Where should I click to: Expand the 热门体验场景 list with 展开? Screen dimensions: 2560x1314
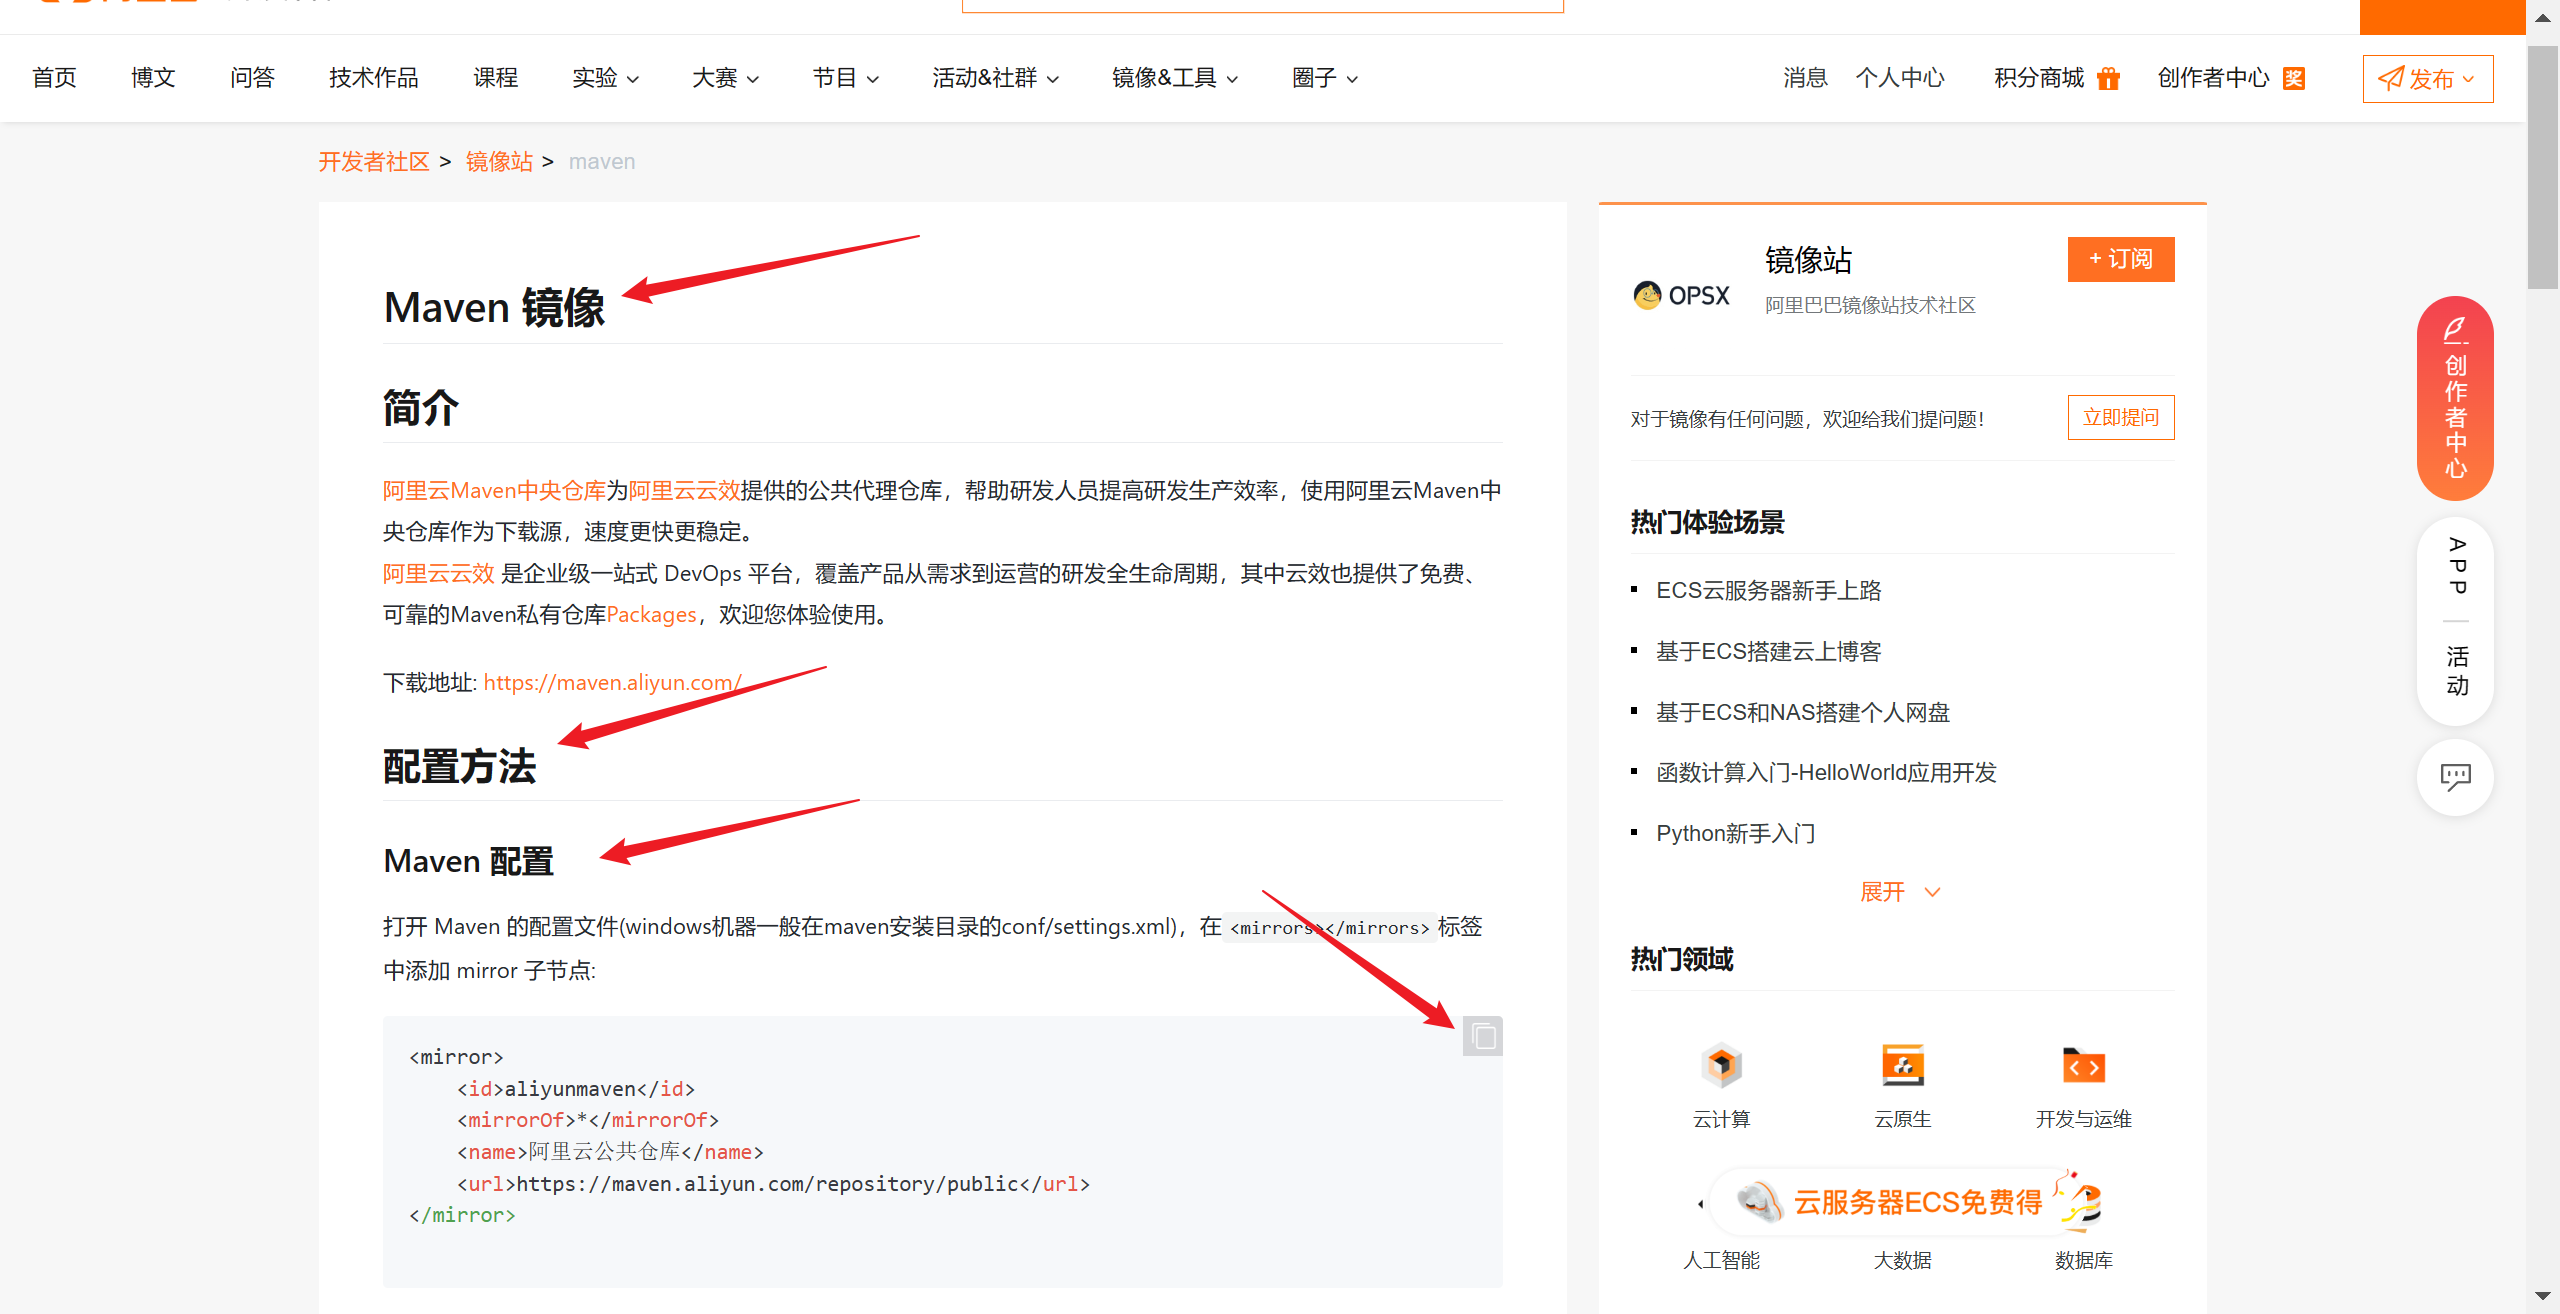point(1900,892)
